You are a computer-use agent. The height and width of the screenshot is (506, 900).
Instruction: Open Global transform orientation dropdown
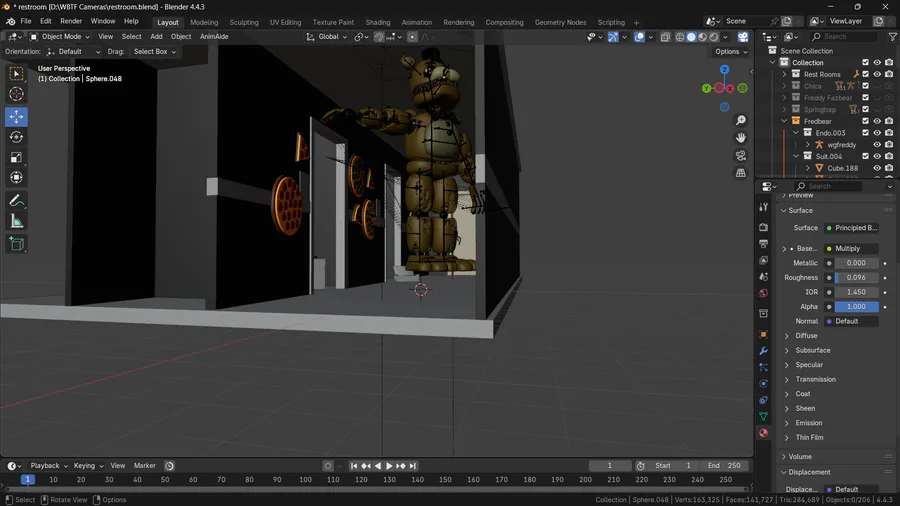click(327, 37)
